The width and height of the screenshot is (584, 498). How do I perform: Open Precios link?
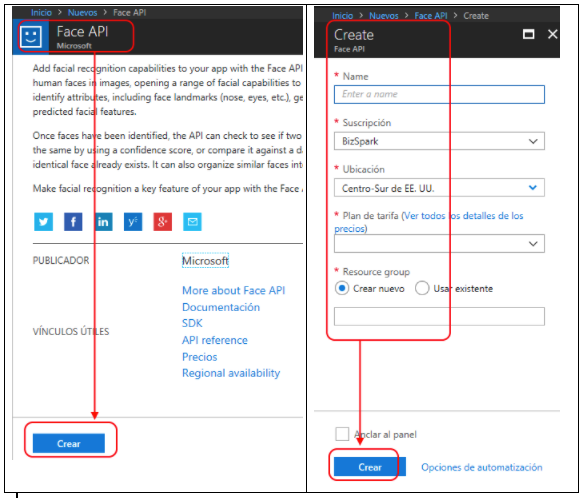[x=200, y=357]
